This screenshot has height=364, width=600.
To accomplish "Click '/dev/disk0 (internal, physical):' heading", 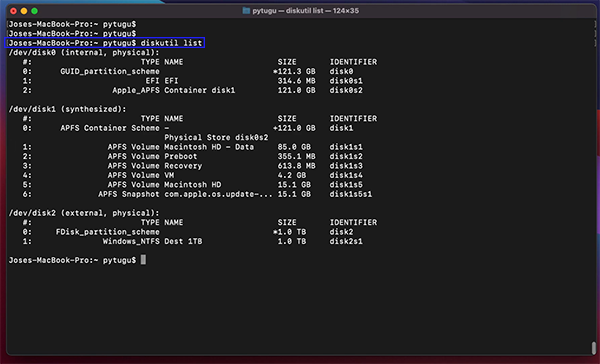I will pyautogui.click(x=84, y=52).
